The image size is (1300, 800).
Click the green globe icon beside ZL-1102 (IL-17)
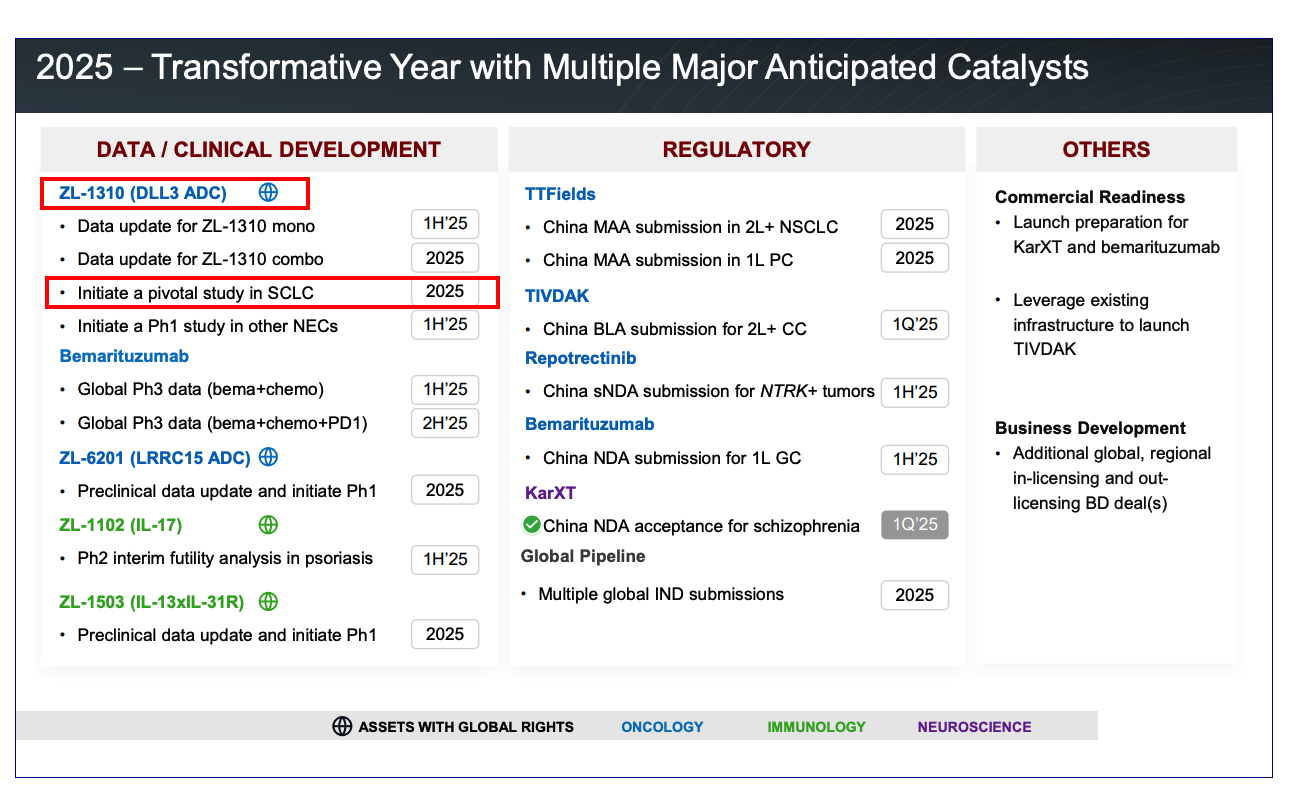tap(268, 525)
